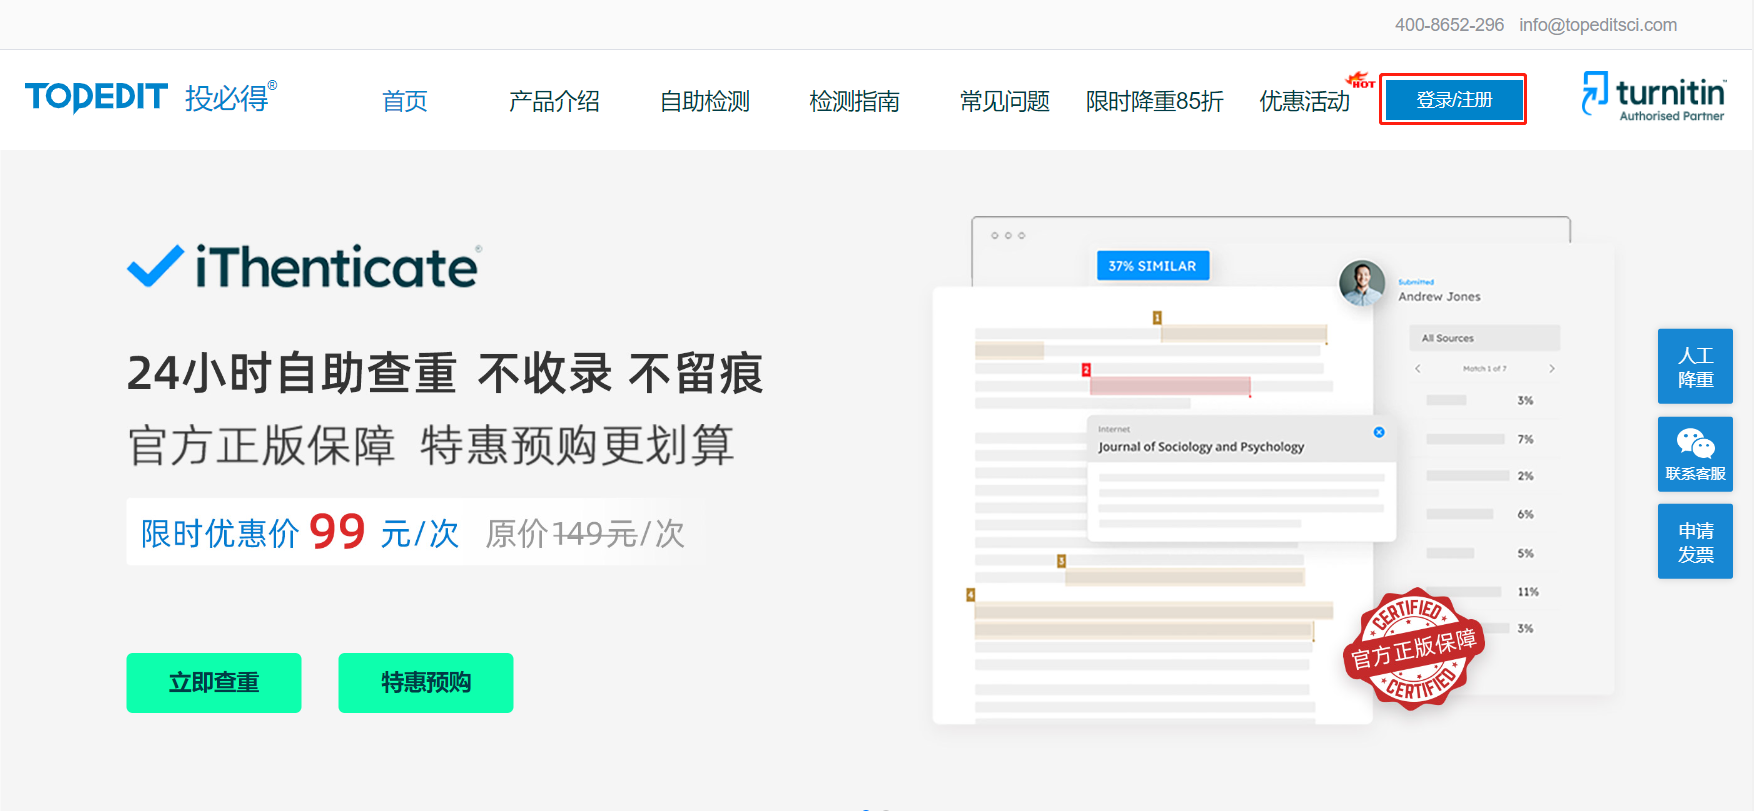Click the turnitin Authorised Partner logo

(x=1653, y=97)
